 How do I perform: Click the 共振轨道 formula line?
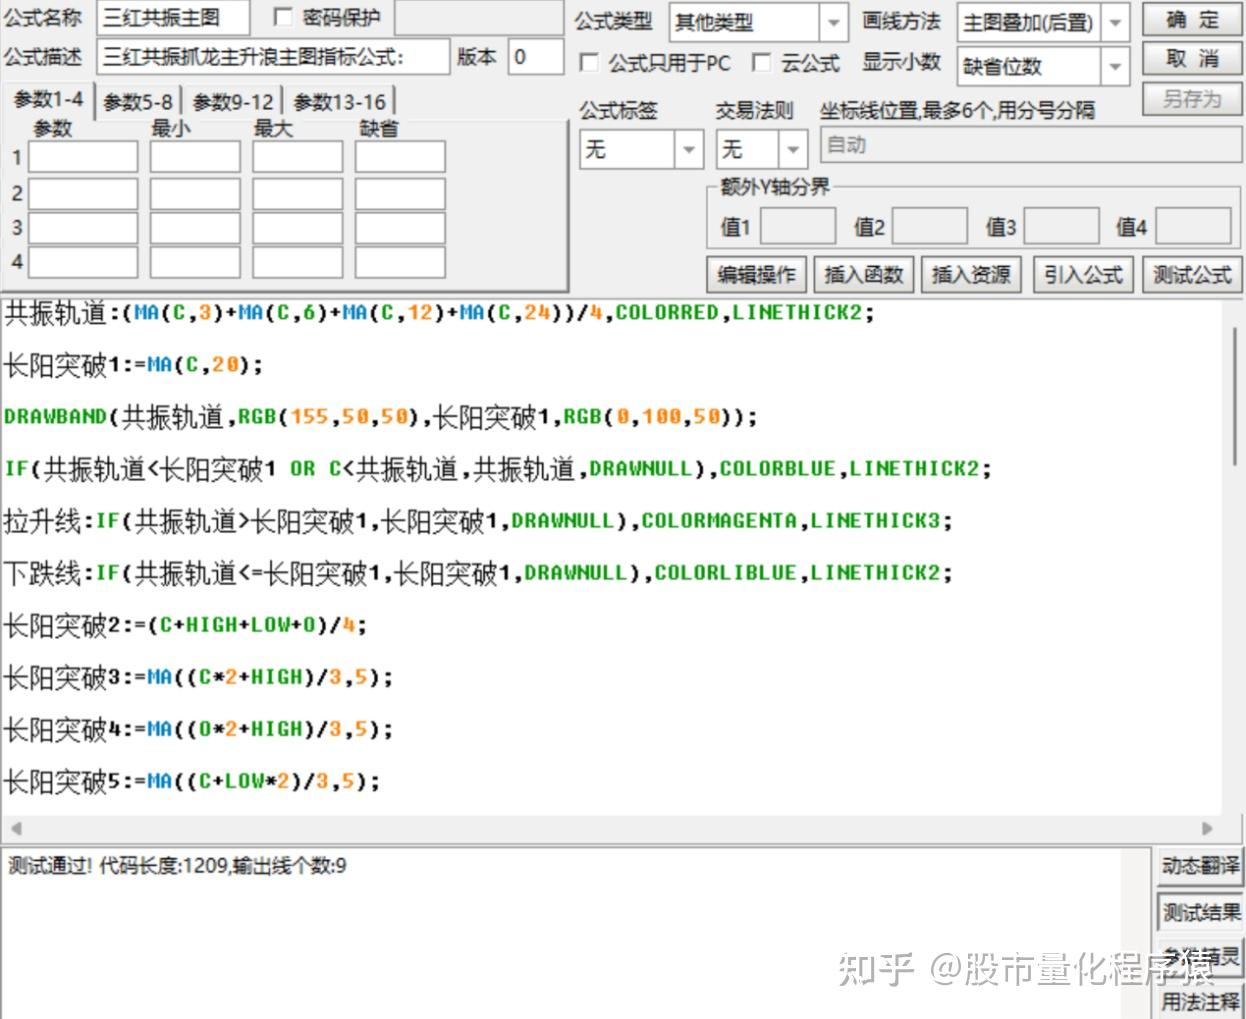coord(440,313)
